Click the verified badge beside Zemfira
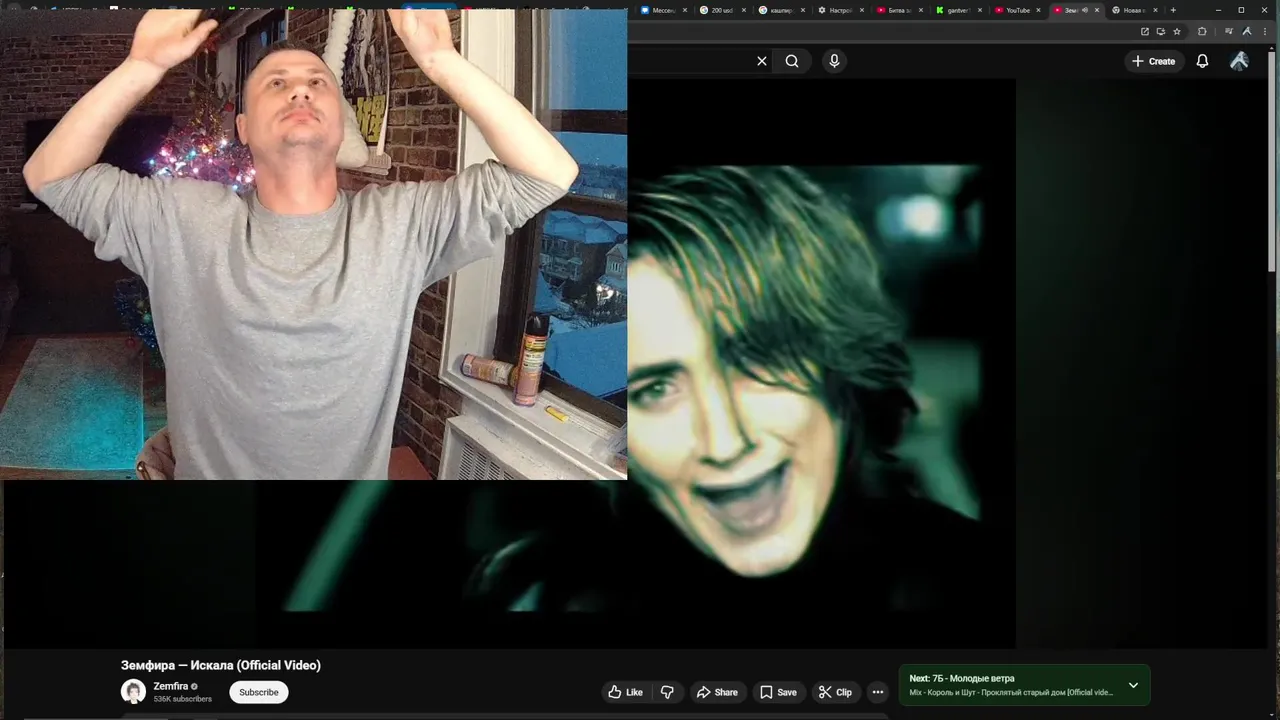Screen dimensions: 1280x720 coord(195,687)
